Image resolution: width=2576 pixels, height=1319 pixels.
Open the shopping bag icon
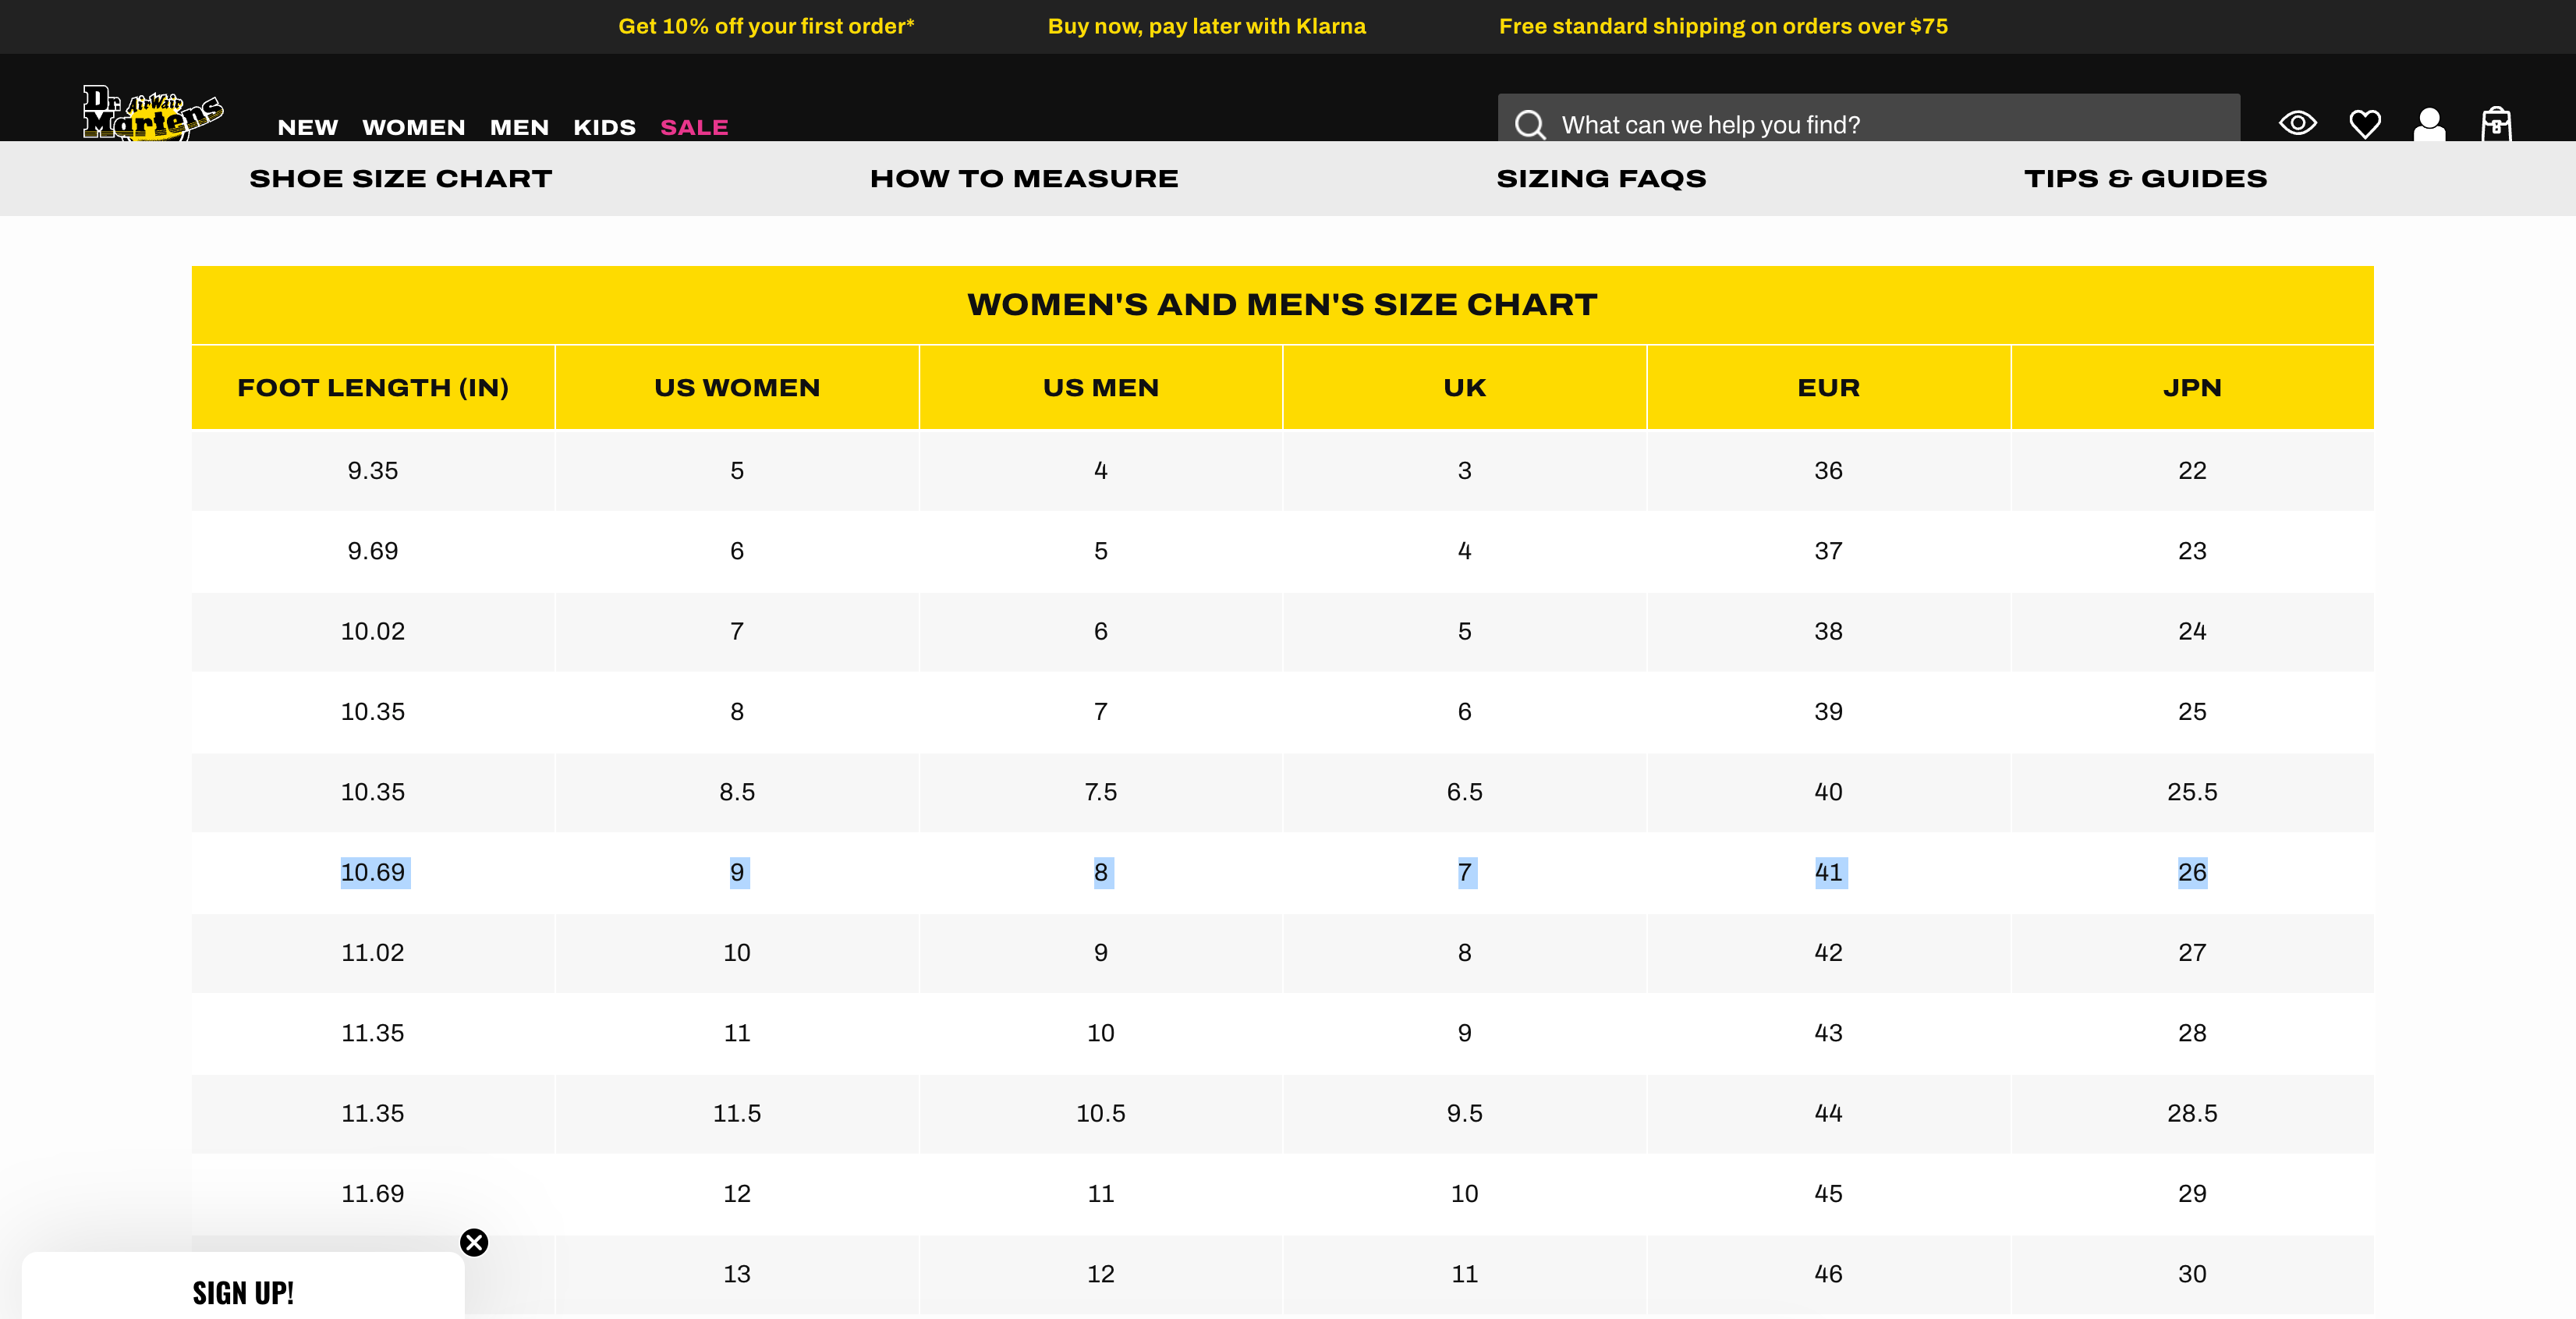pyautogui.click(x=2496, y=124)
